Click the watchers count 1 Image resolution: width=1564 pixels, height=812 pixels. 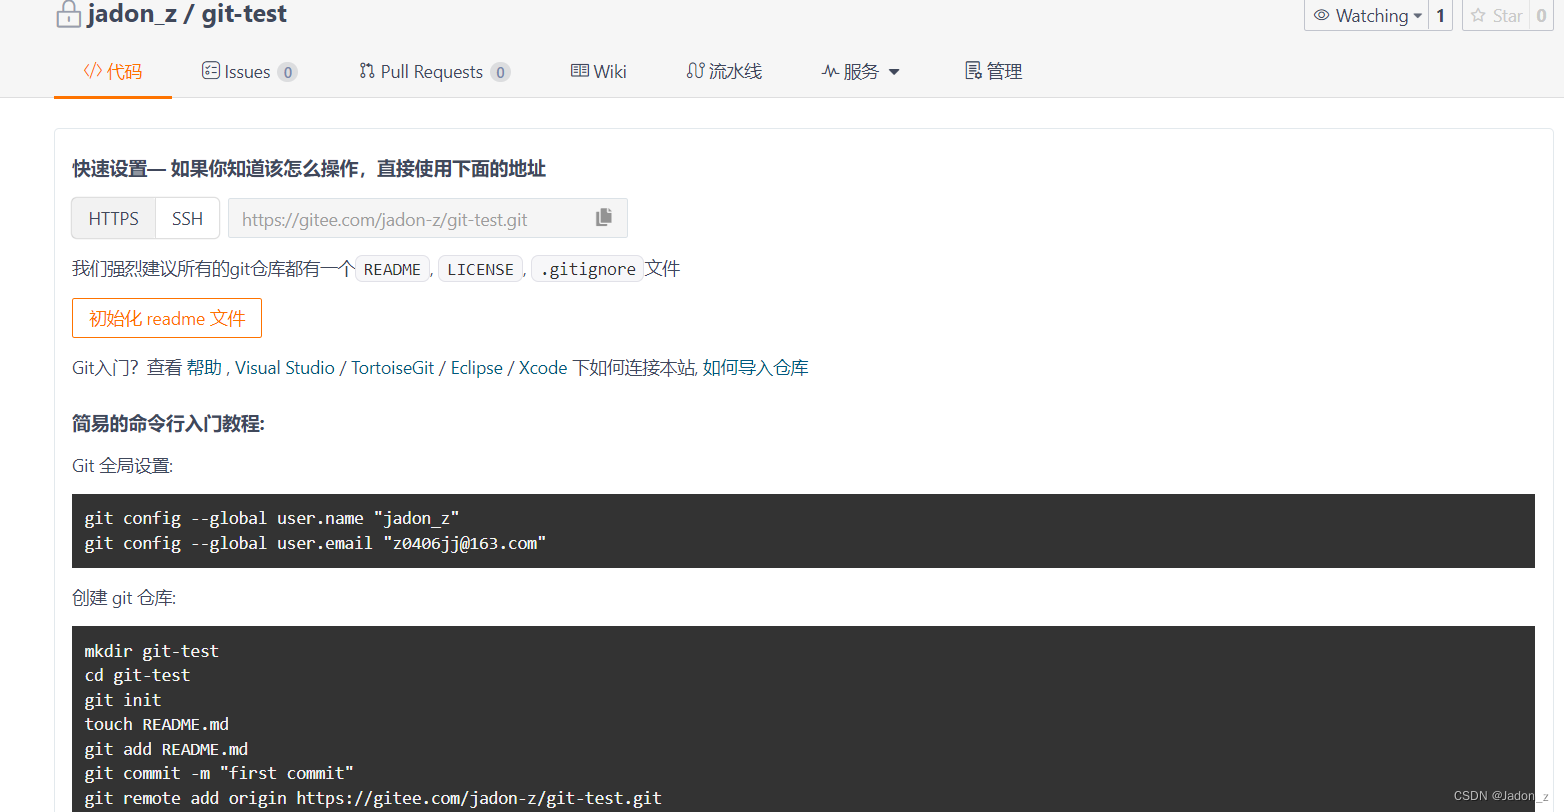click(x=1440, y=15)
